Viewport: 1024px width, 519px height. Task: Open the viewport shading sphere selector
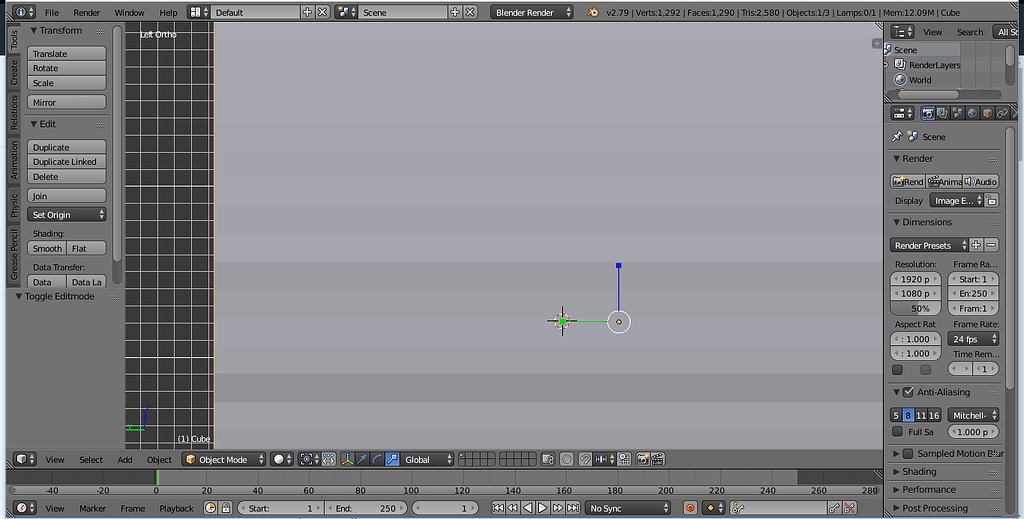282,459
